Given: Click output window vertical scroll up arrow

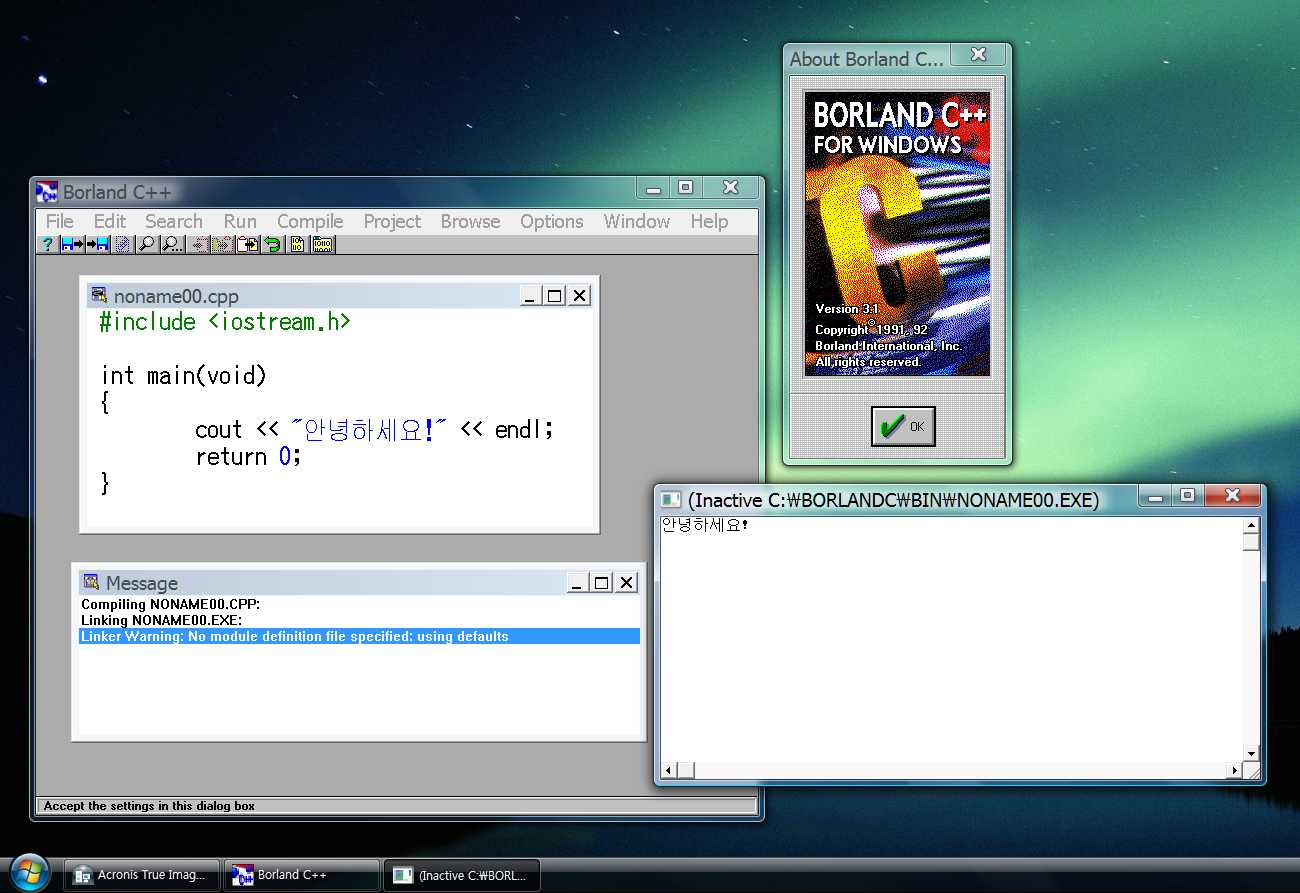Looking at the screenshot, I should (1251, 525).
